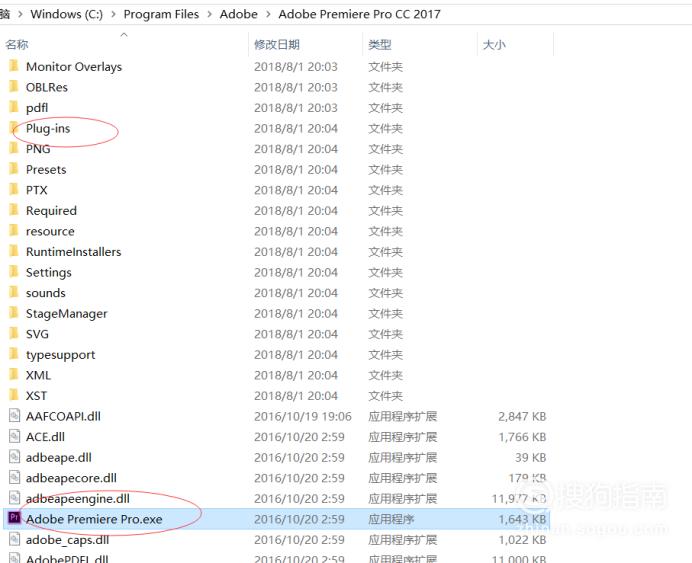Go to Adobe in the address path
The width and height of the screenshot is (692, 563).
(x=238, y=14)
